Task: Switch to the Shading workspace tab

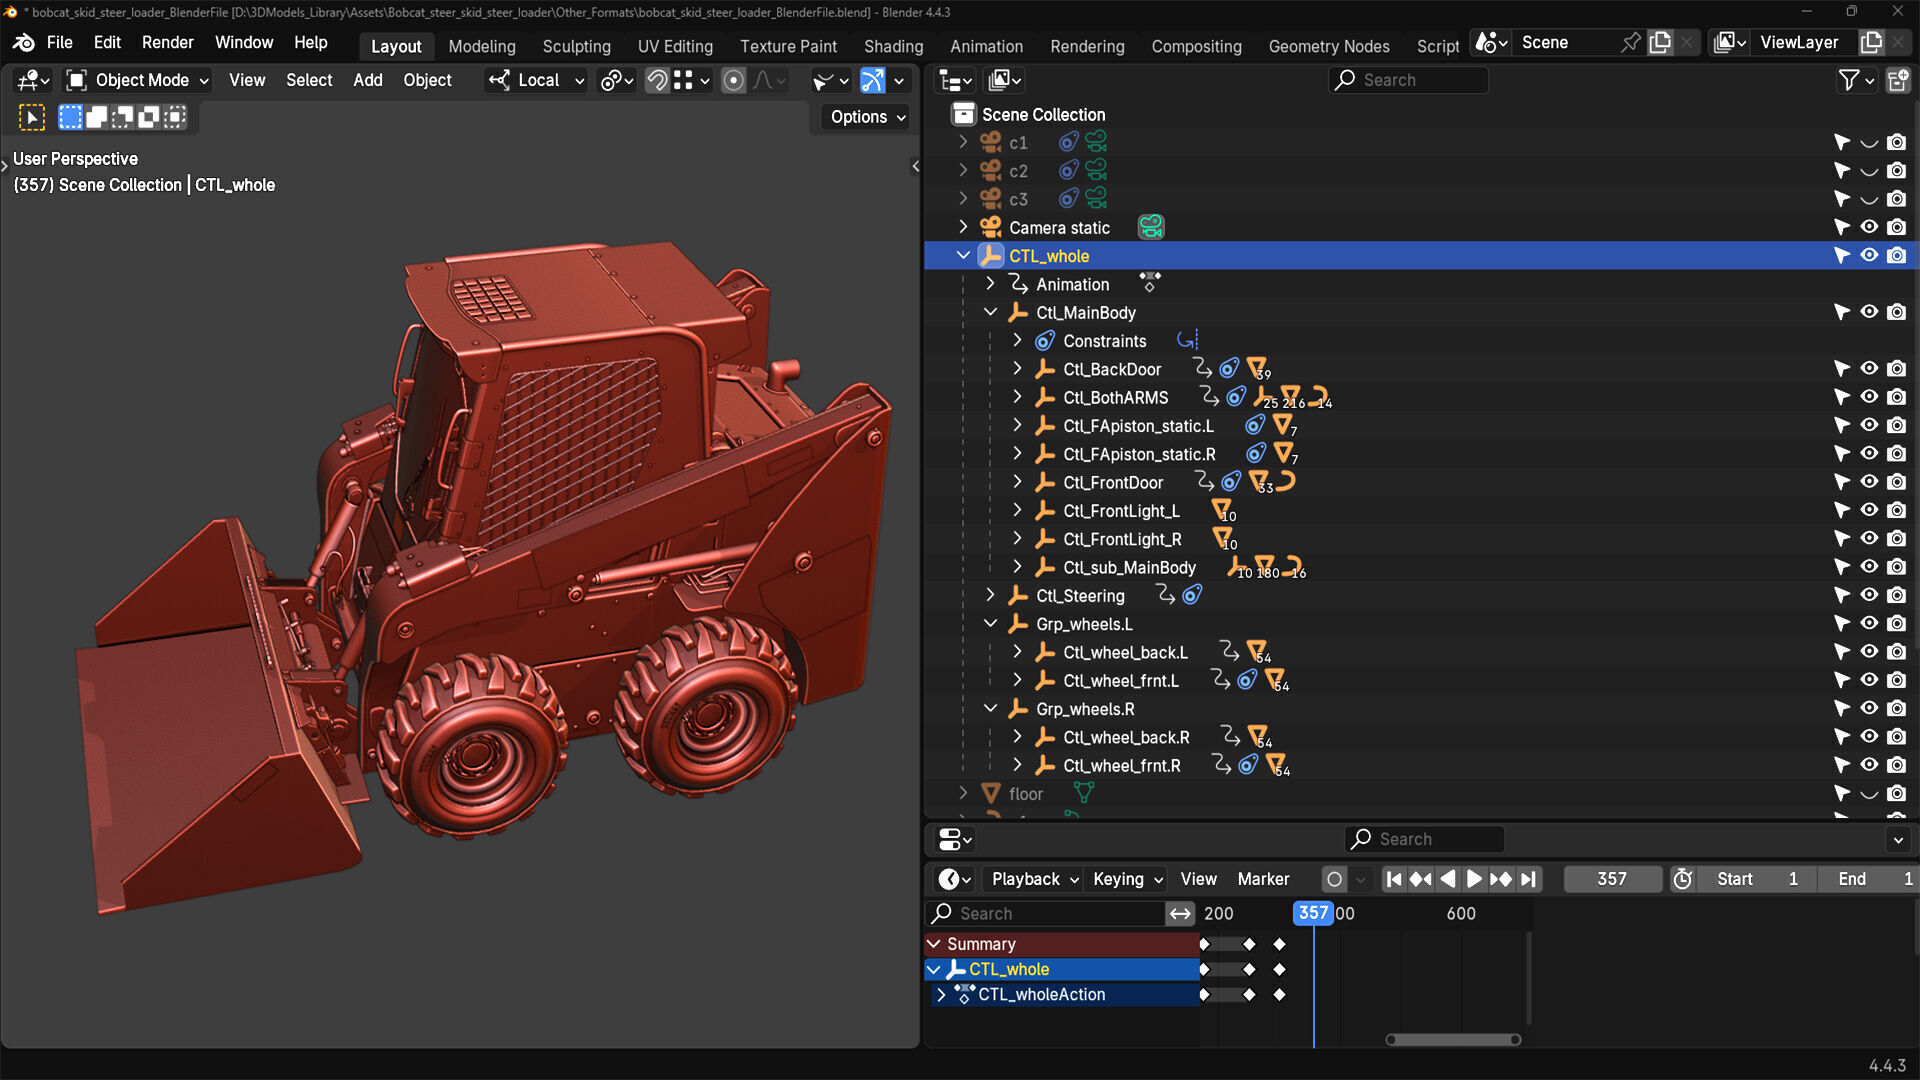Action: pyautogui.click(x=893, y=46)
